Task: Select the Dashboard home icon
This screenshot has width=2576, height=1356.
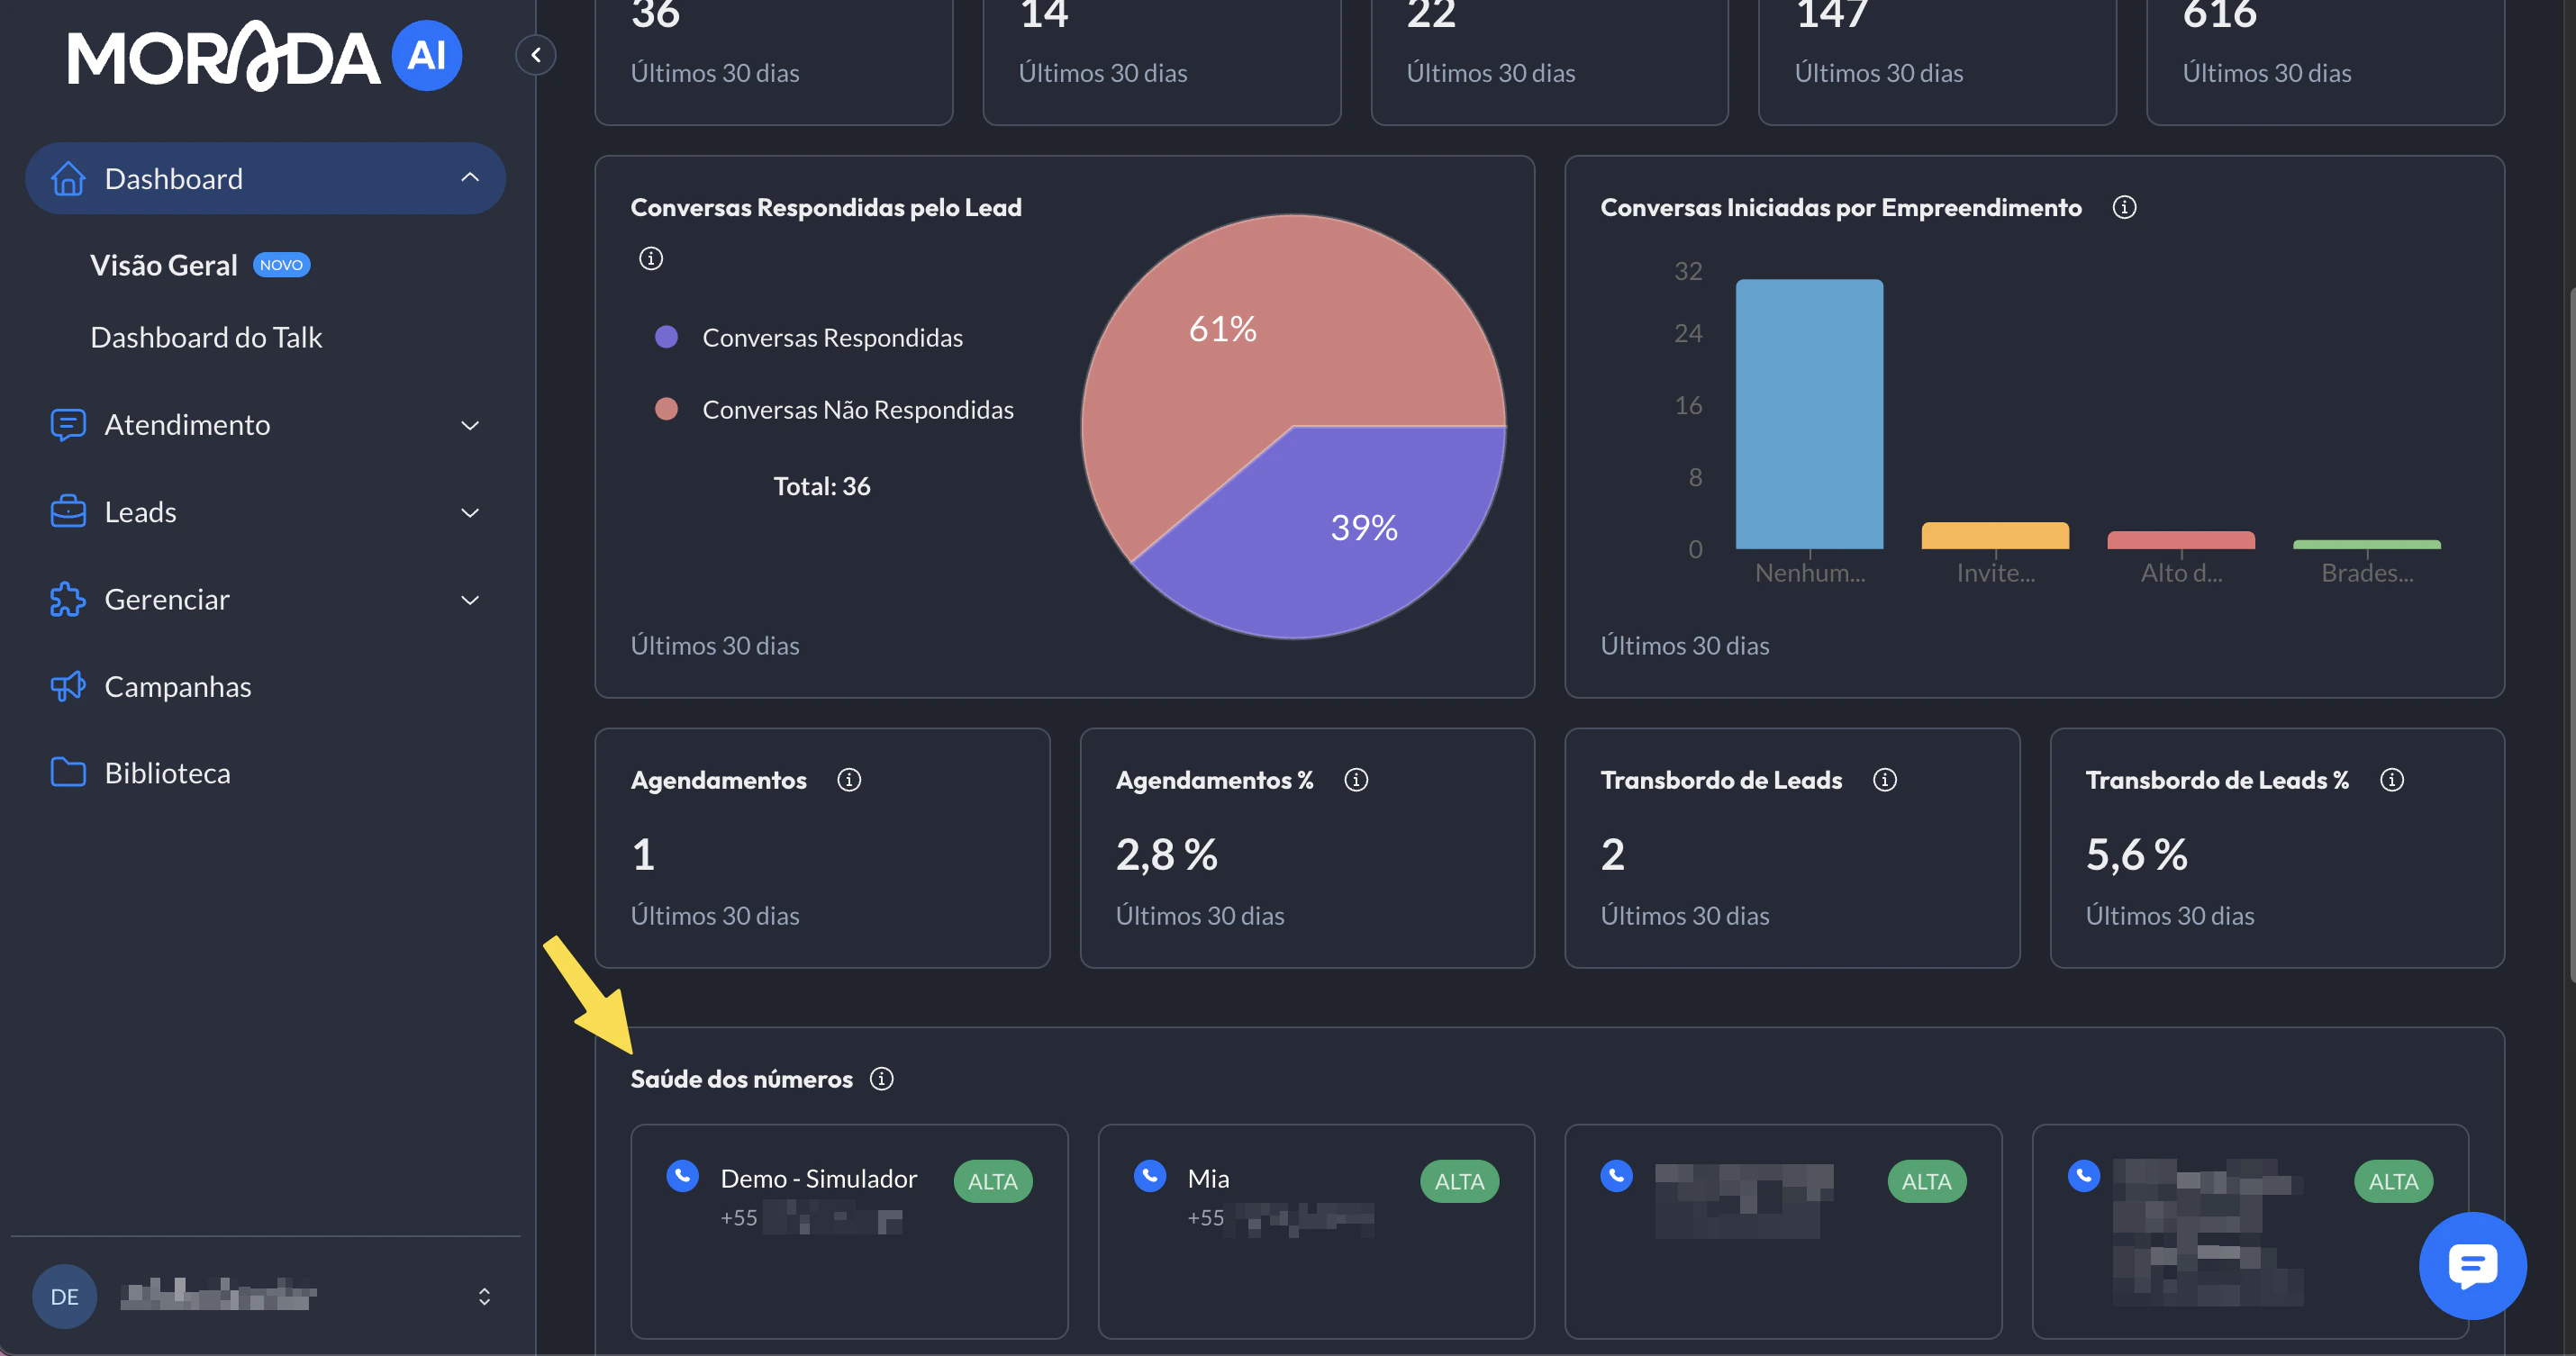Action: coord(67,178)
